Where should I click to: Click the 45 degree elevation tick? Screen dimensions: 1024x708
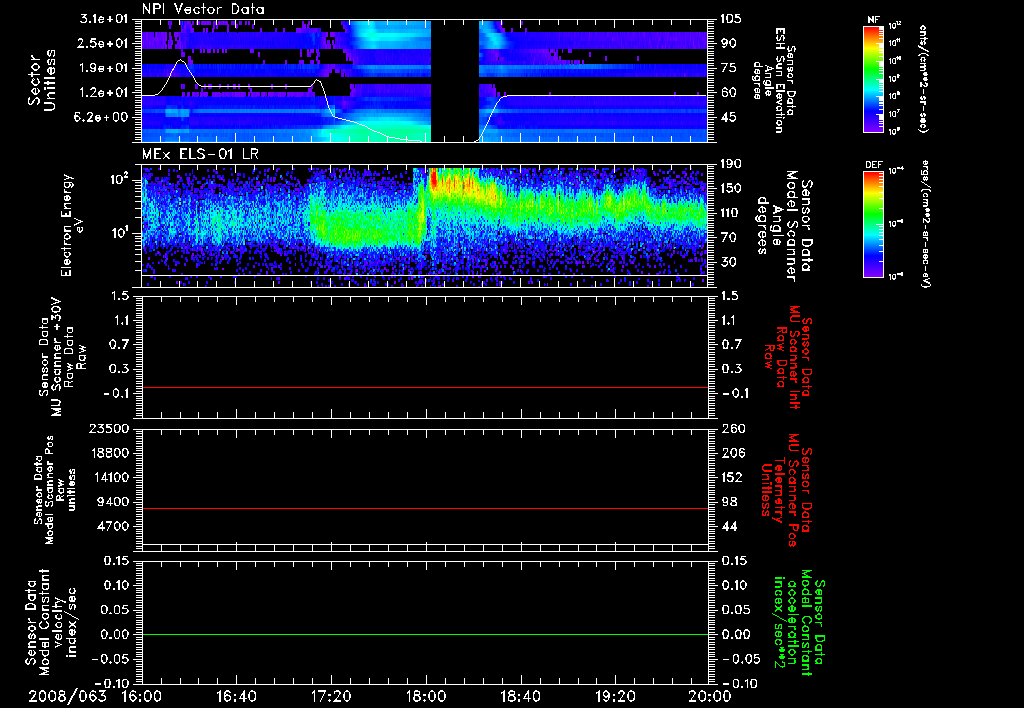(x=729, y=118)
